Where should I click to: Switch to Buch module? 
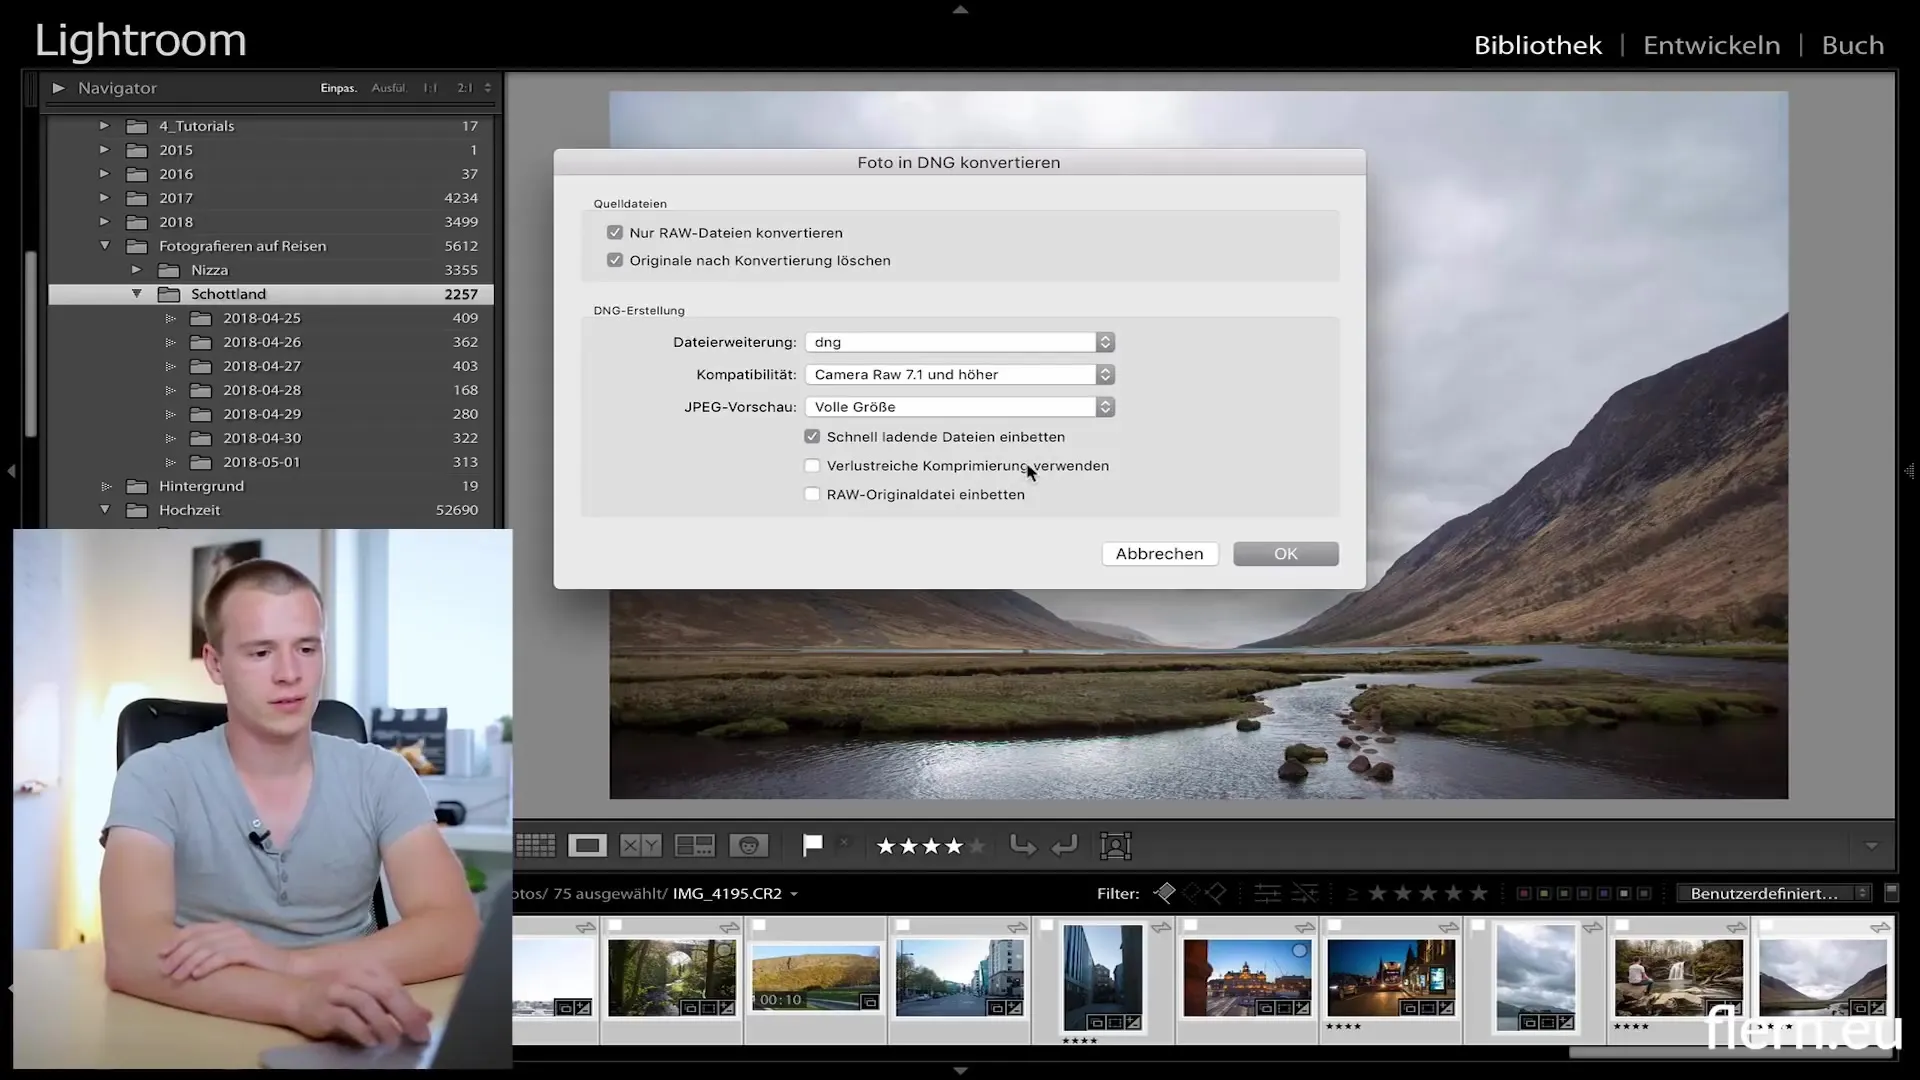[x=1852, y=45]
